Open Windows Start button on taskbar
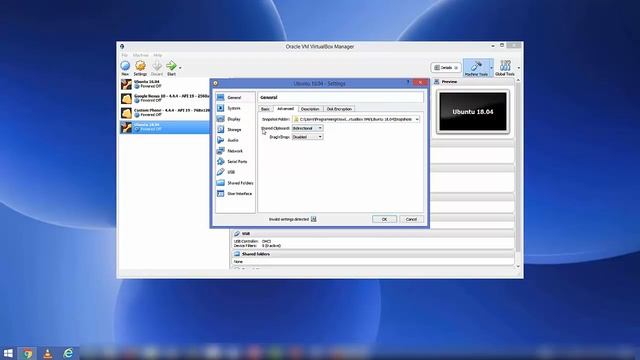The image size is (640, 360). [x=8, y=353]
